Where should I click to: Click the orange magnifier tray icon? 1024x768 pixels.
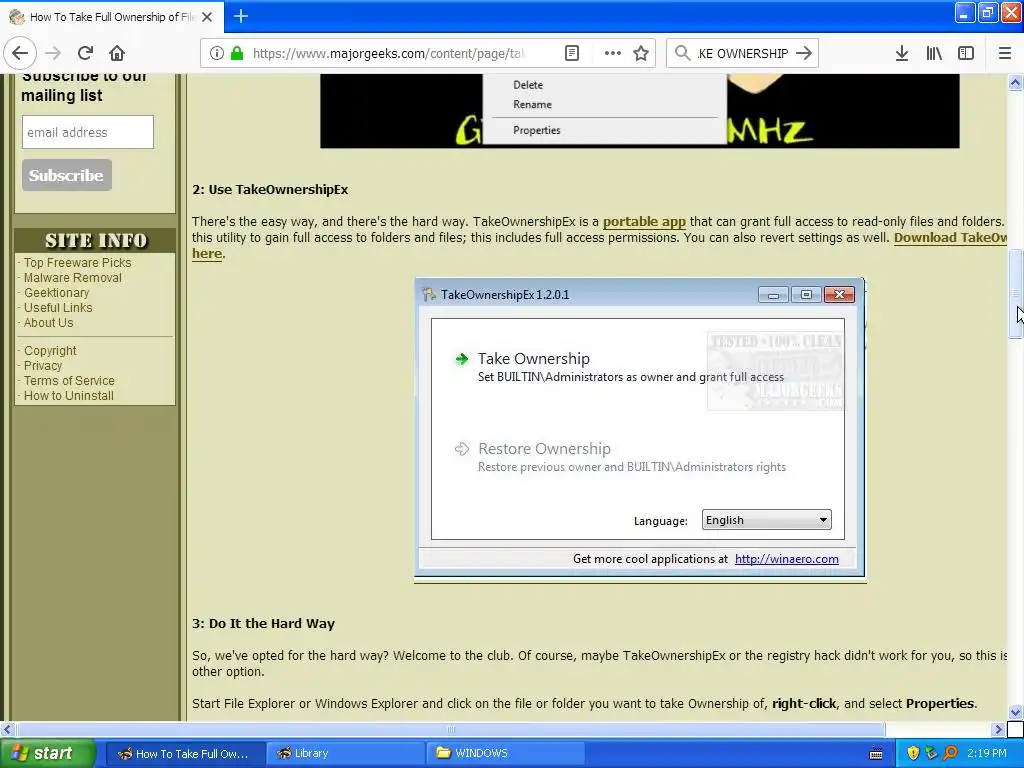950,753
